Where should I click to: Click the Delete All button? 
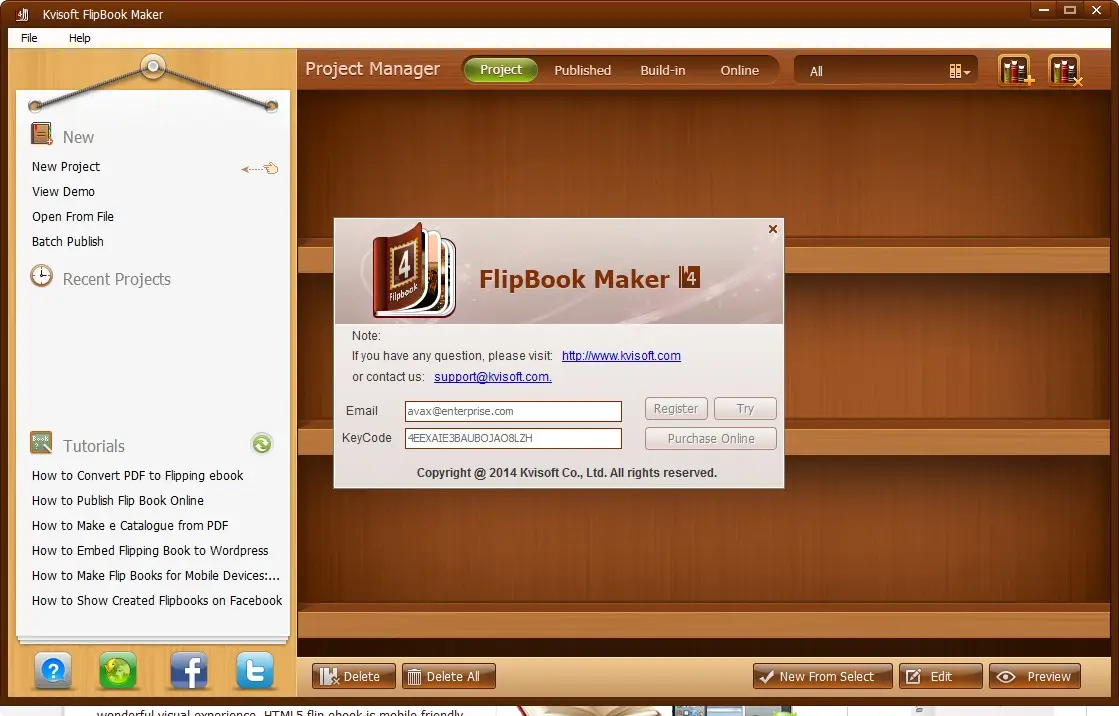tap(448, 676)
